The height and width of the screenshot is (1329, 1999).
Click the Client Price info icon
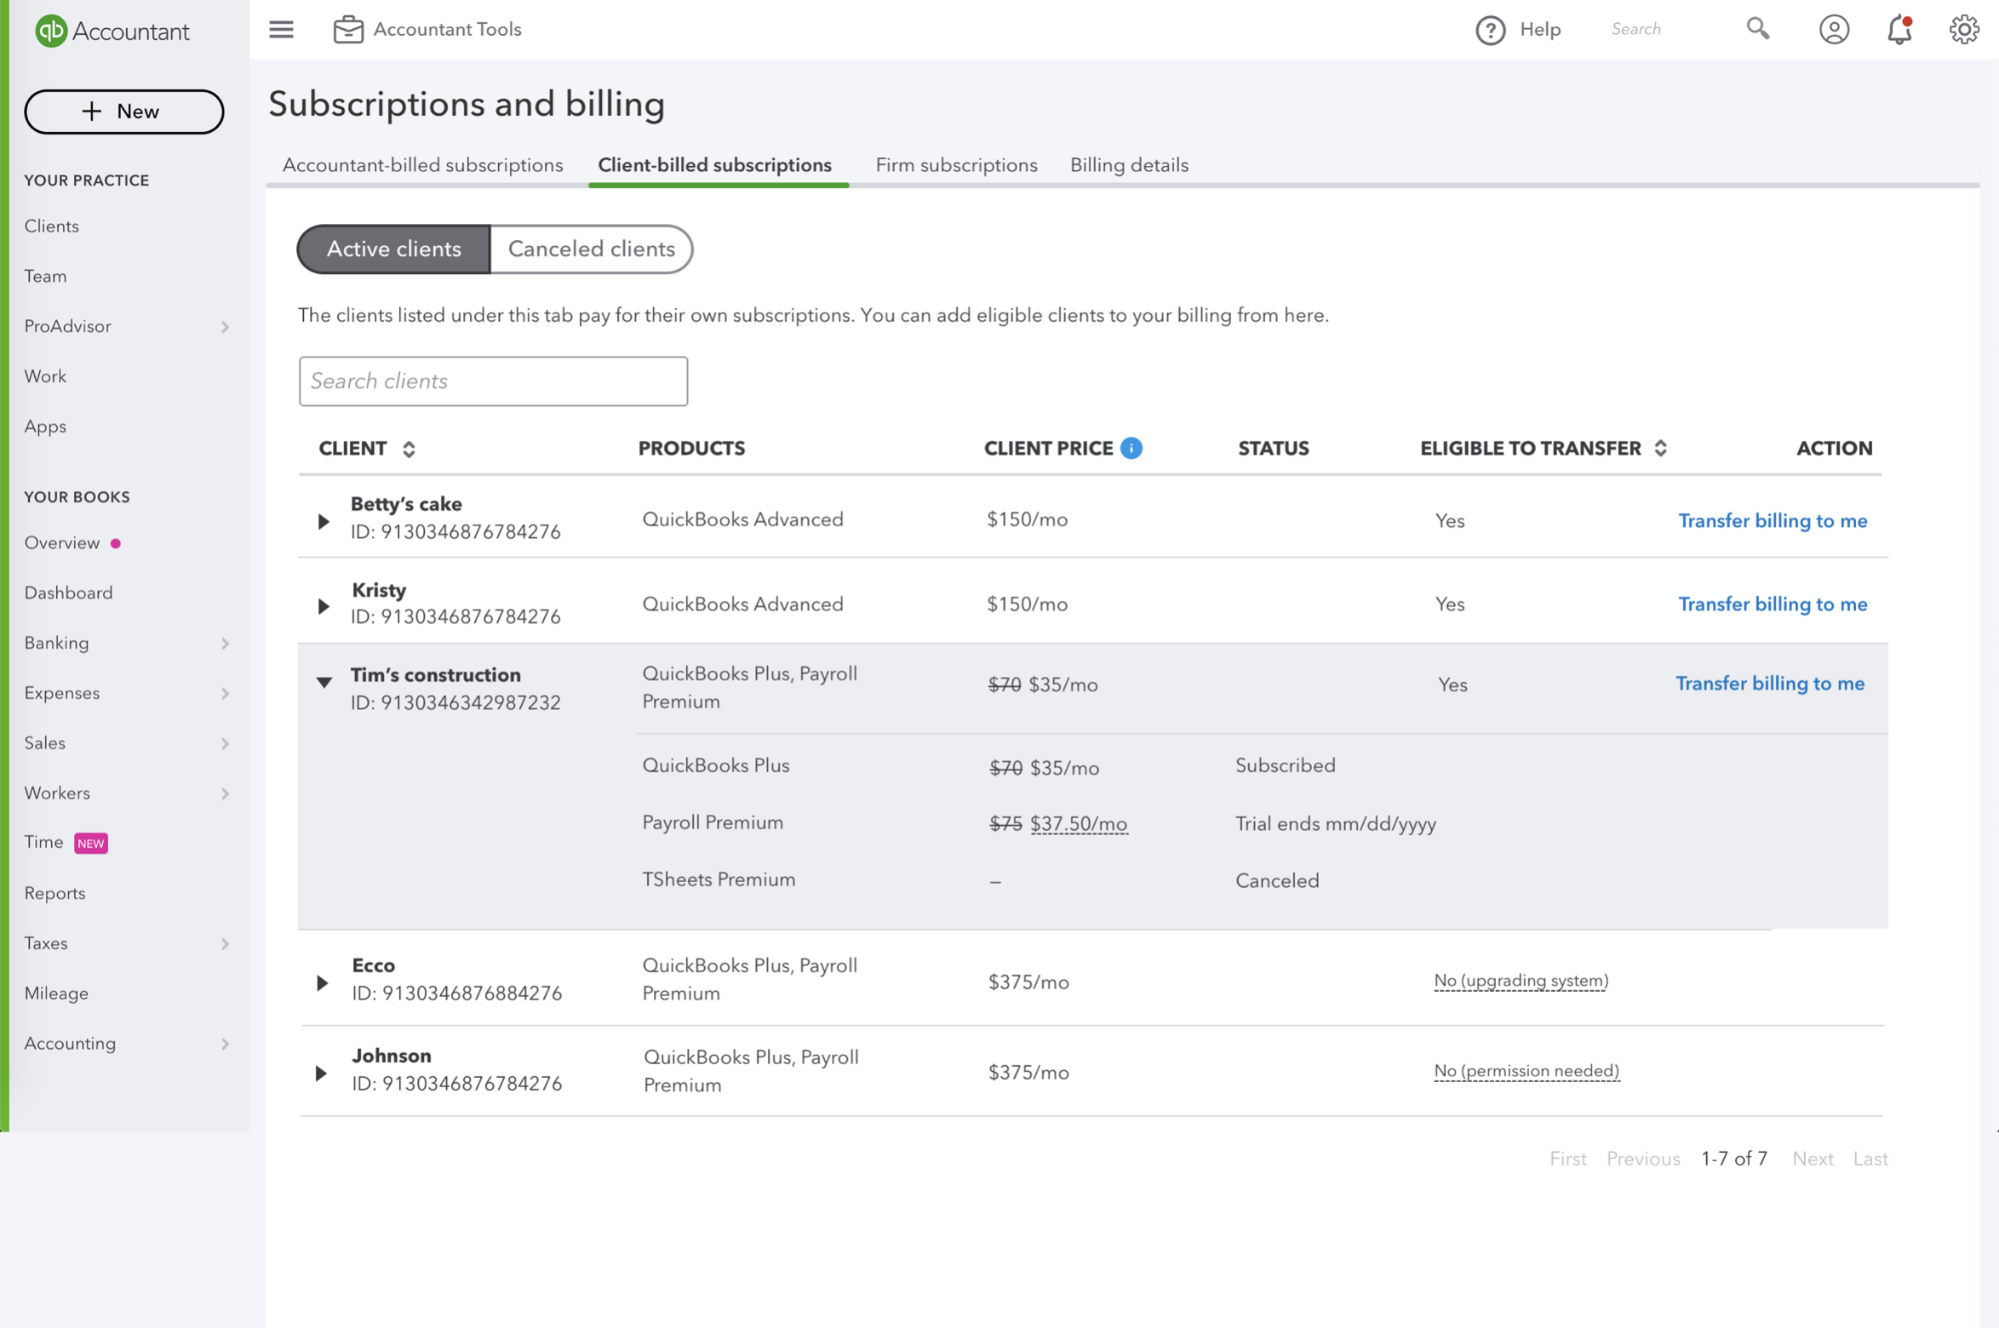click(1131, 448)
